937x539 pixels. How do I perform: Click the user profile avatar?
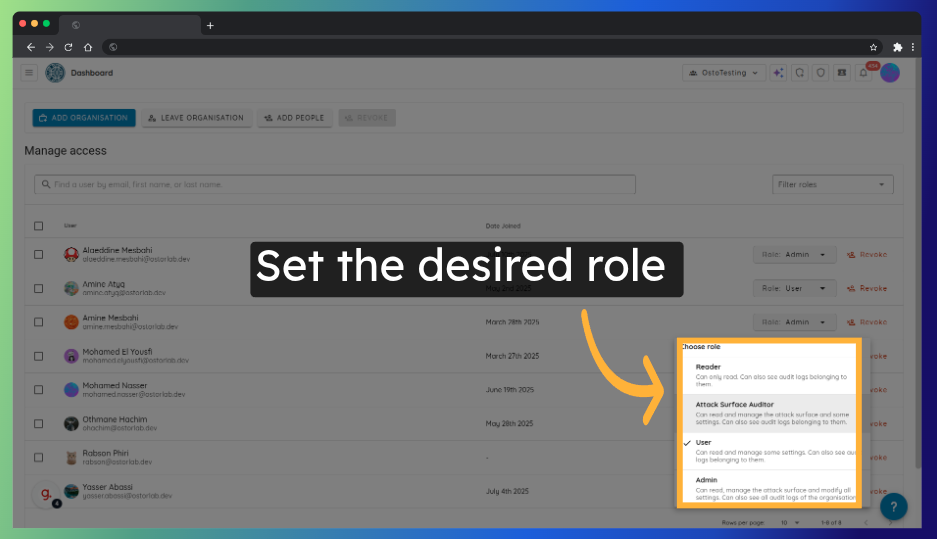(890, 73)
